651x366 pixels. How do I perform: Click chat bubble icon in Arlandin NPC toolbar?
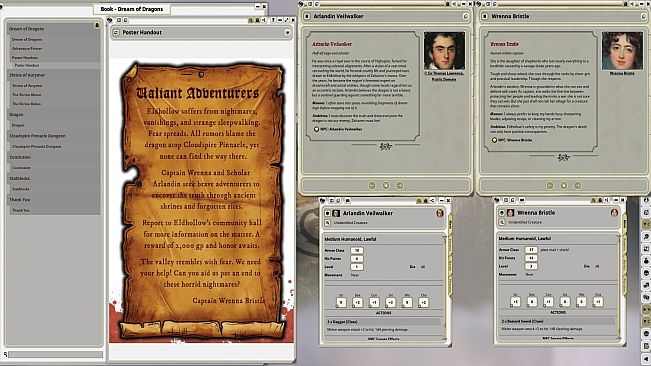pyautogui.click(x=348, y=201)
